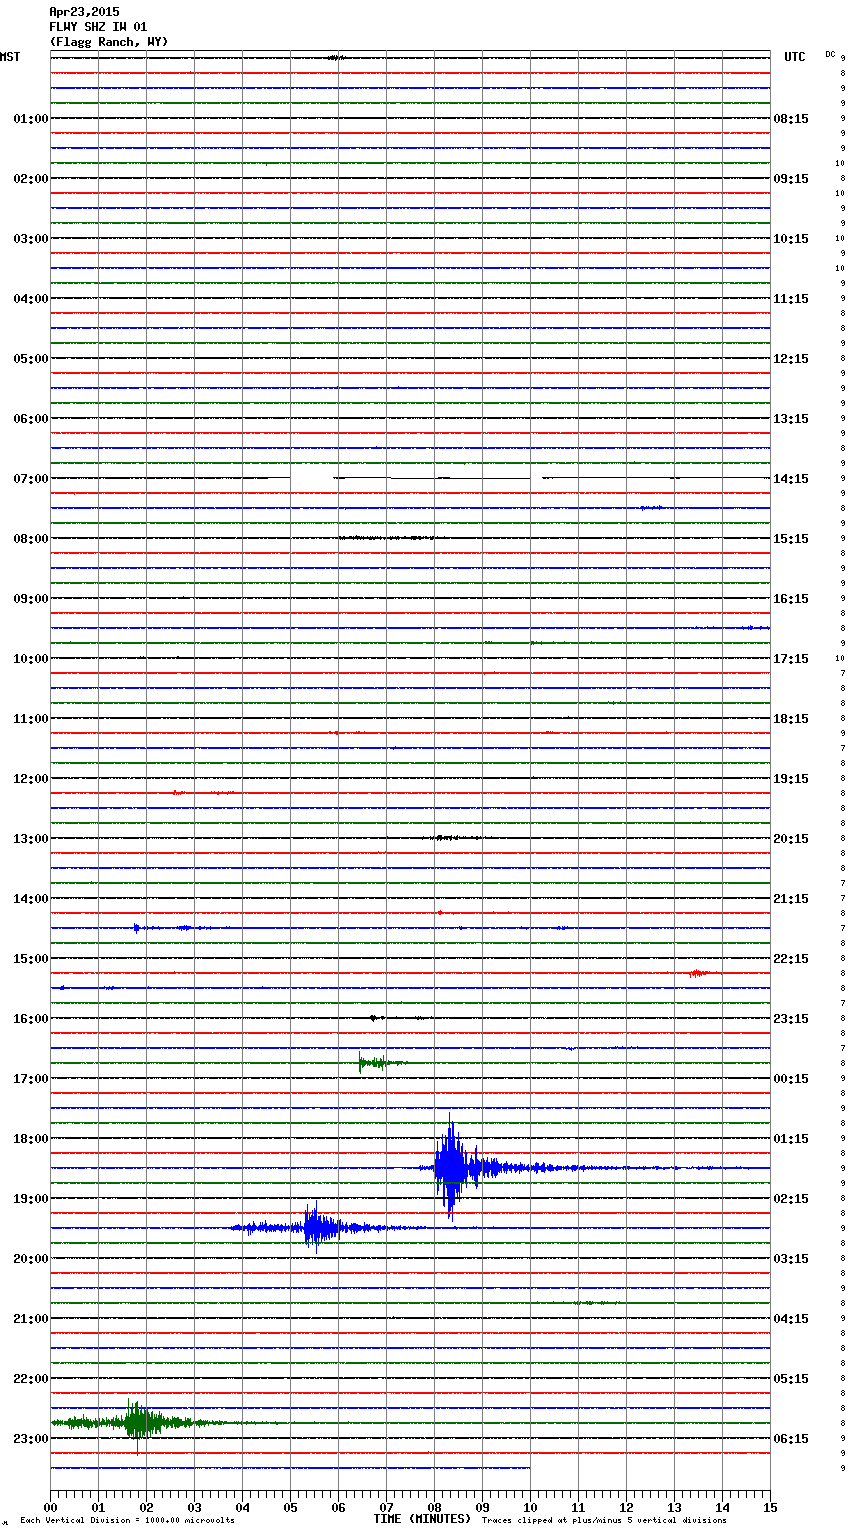Click the 10:15 UTC time label

point(791,239)
